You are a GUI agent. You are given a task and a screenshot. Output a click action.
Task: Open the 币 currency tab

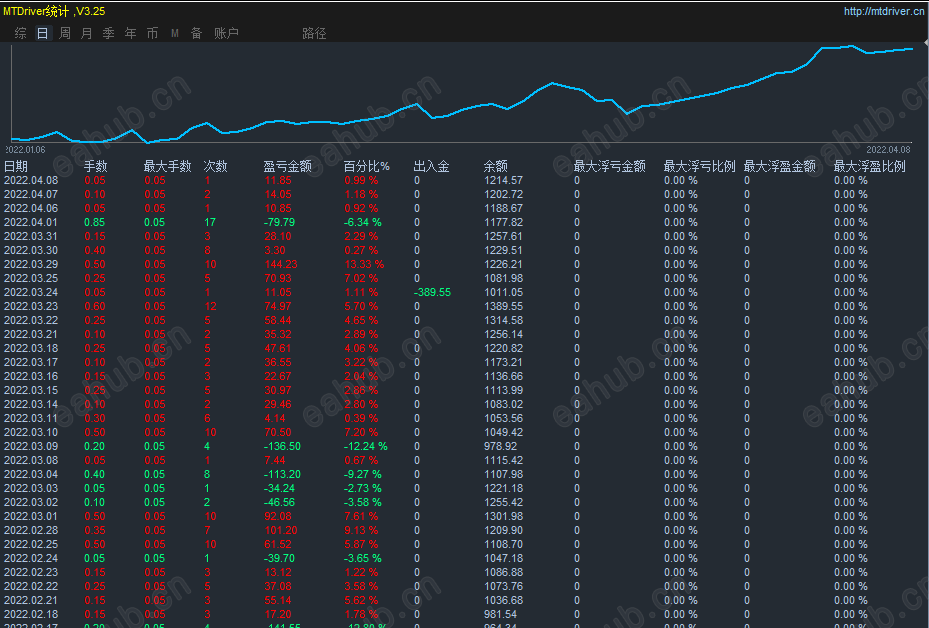click(152, 33)
